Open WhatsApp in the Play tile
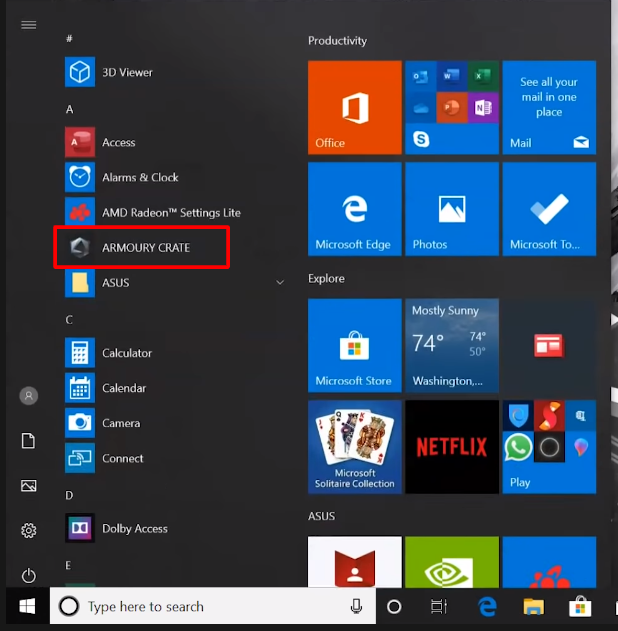The height and width of the screenshot is (631, 618). click(518, 447)
